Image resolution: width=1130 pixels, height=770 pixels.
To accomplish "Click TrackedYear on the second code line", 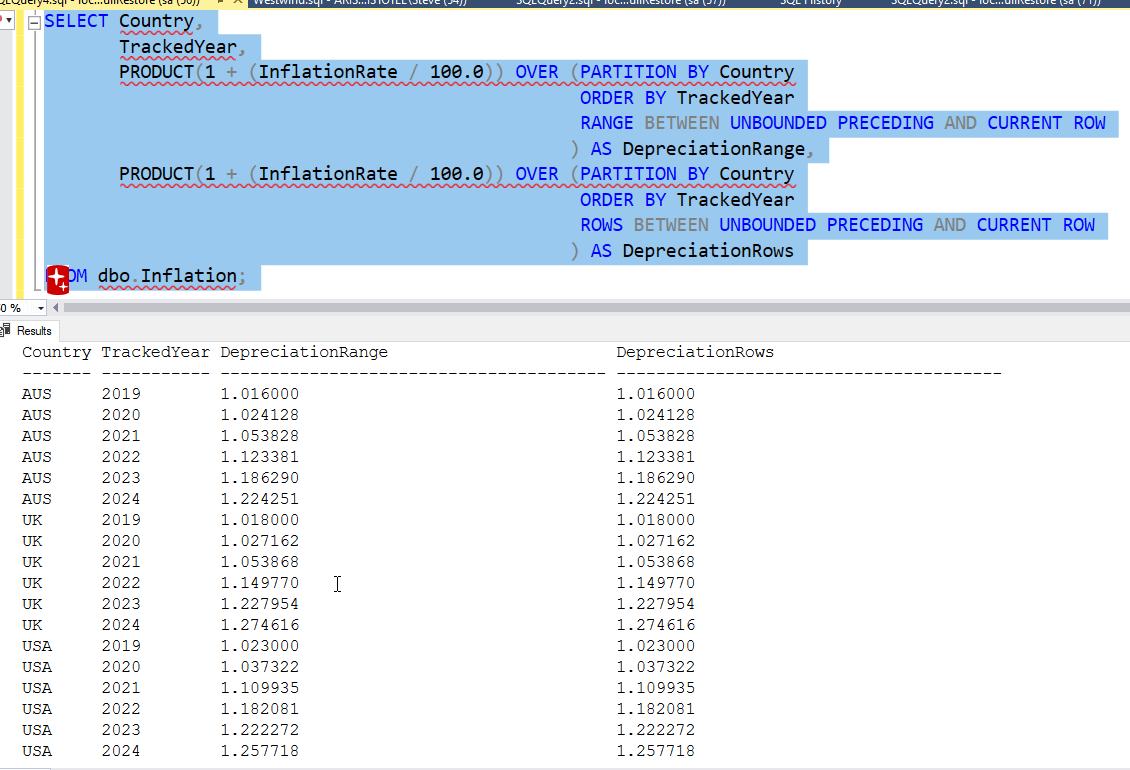I will pyautogui.click(x=177, y=47).
